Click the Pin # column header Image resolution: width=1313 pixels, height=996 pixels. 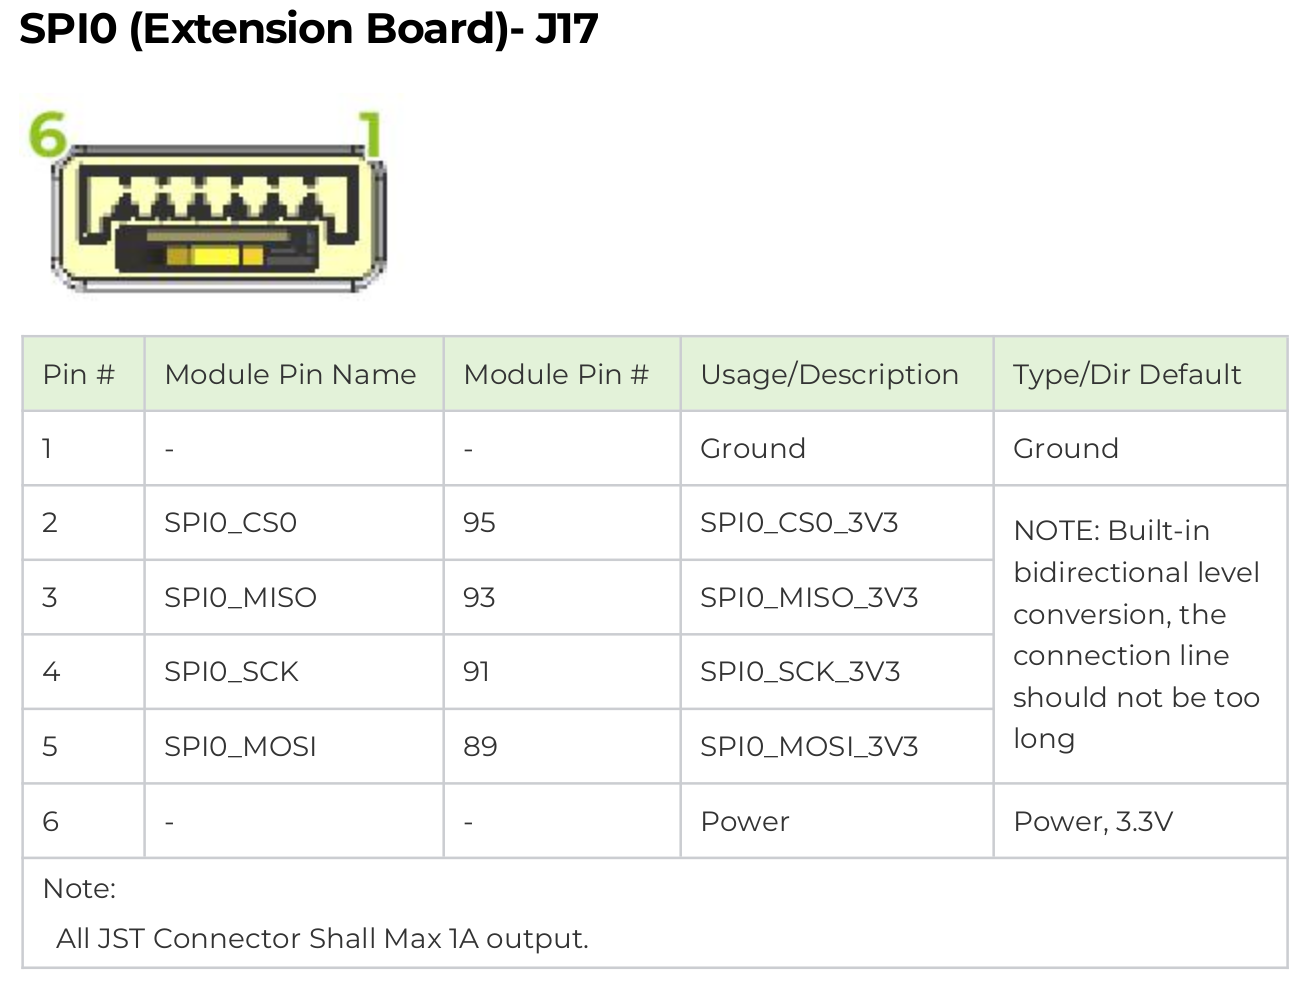pyautogui.click(x=84, y=374)
